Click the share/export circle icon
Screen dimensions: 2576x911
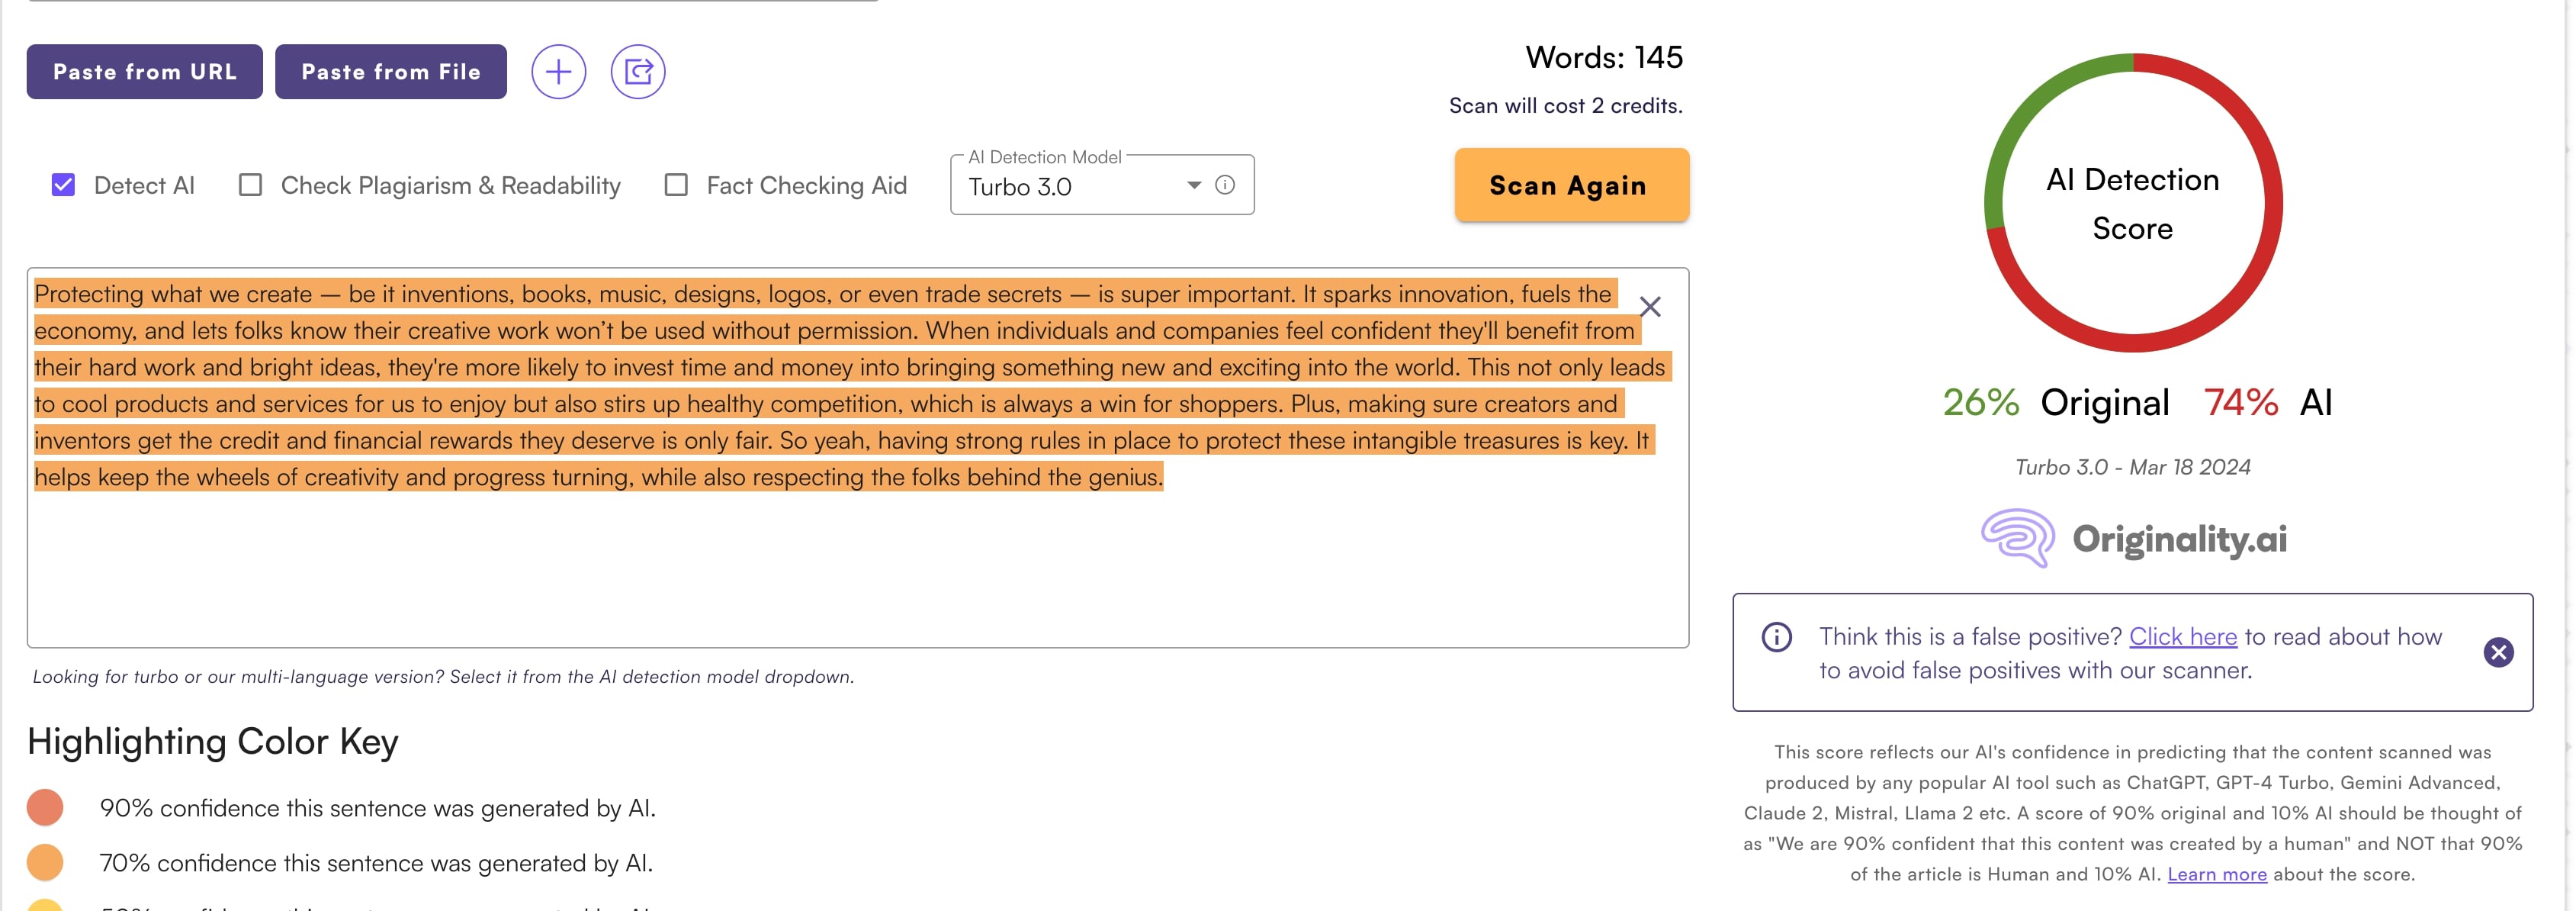tap(638, 72)
